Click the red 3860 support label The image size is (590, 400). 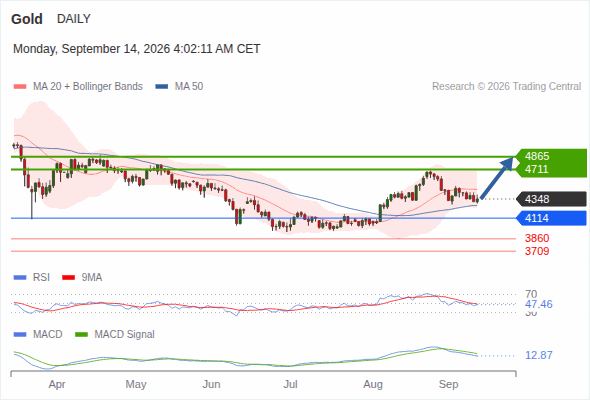point(537,238)
